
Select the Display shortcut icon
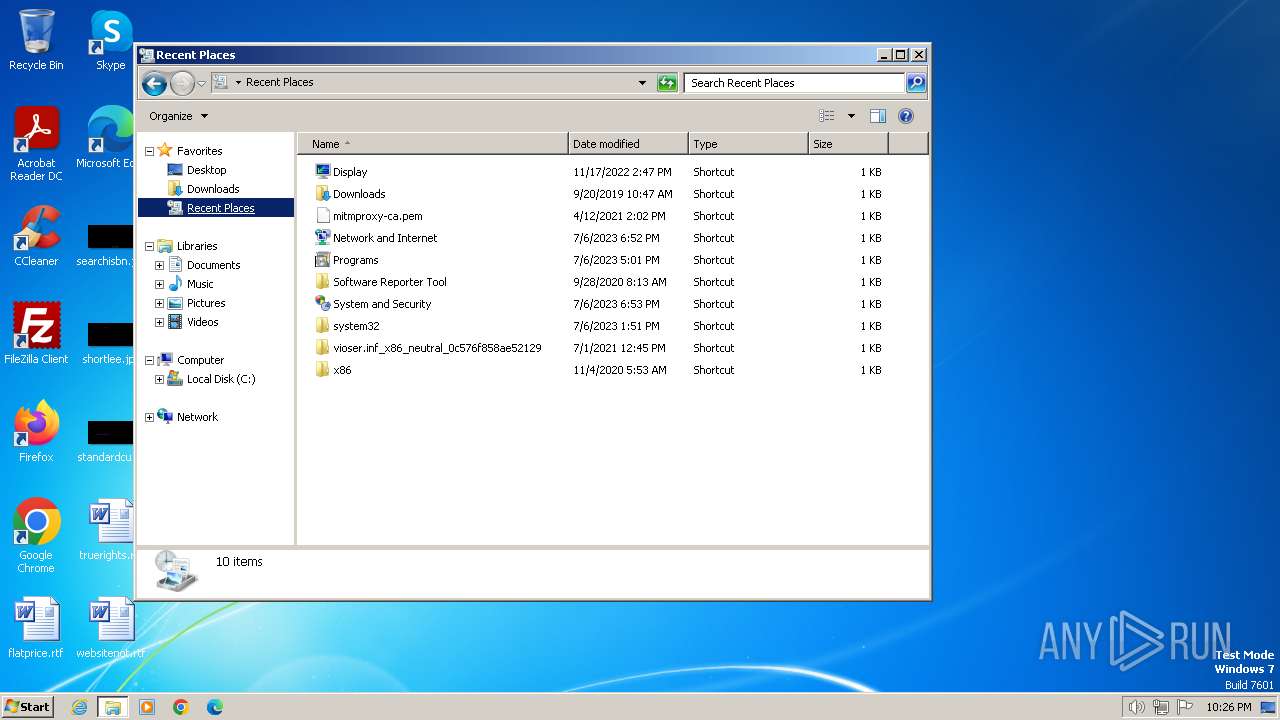coord(322,172)
